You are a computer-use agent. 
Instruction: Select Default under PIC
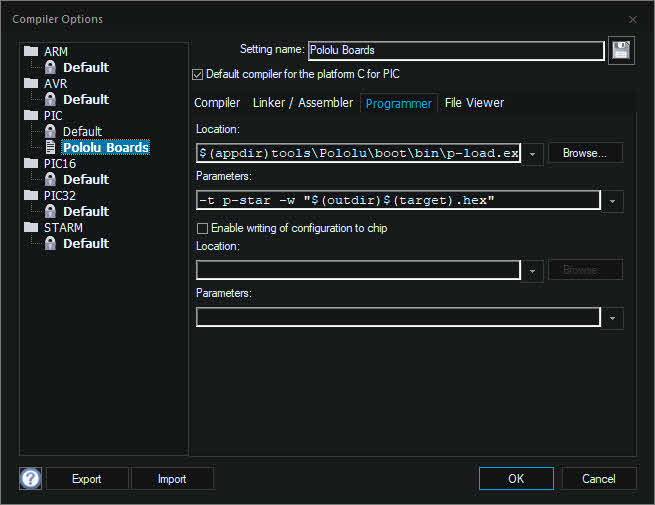[82, 132]
